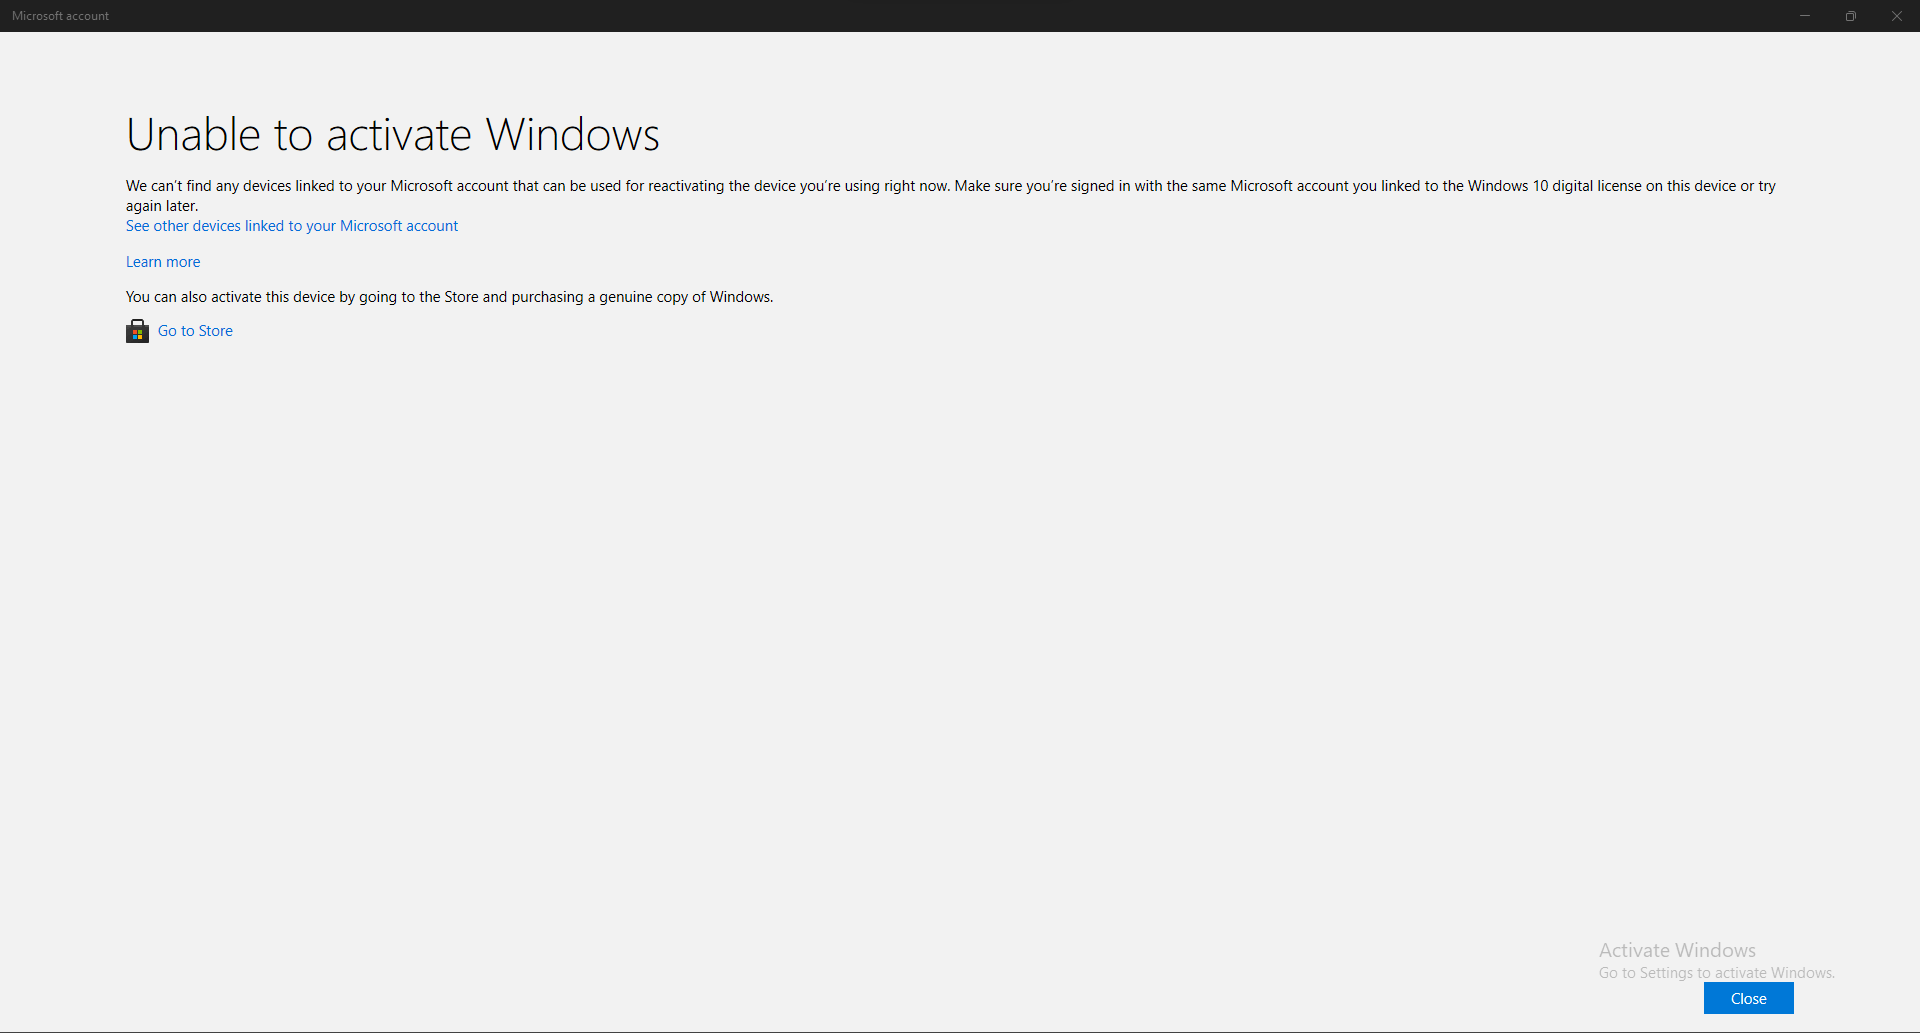See other devices linked to your Microsoft account
The height and width of the screenshot is (1033, 1920).
coord(292,226)
